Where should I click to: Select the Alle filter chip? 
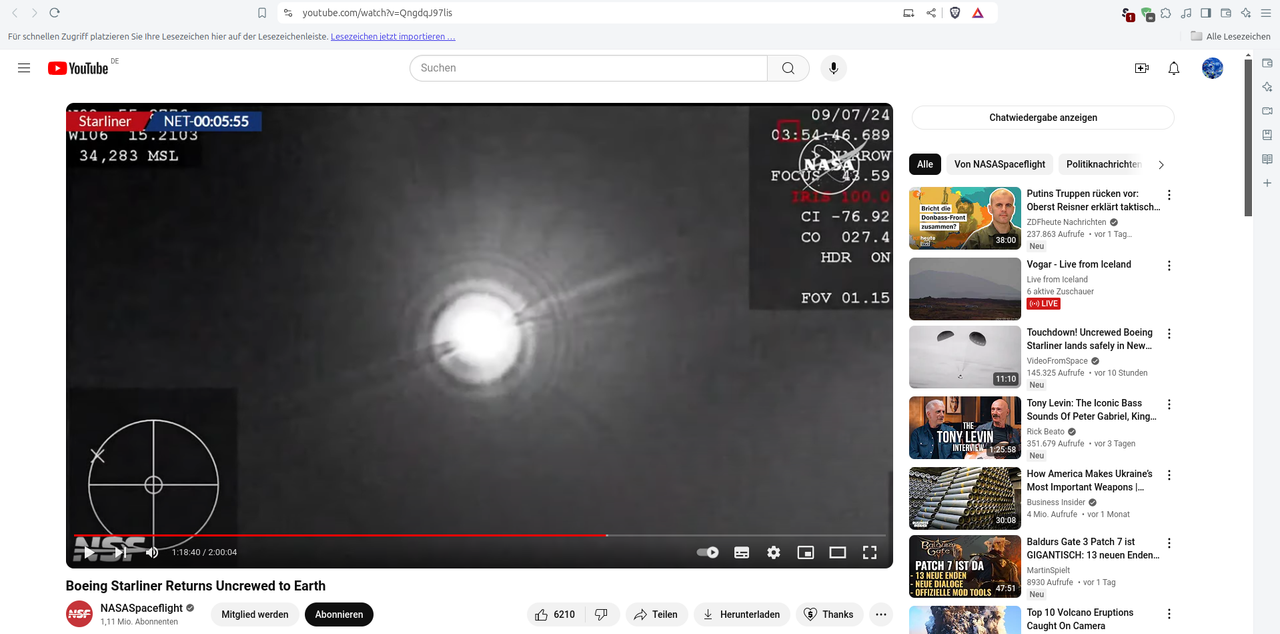tap(925, 164)
